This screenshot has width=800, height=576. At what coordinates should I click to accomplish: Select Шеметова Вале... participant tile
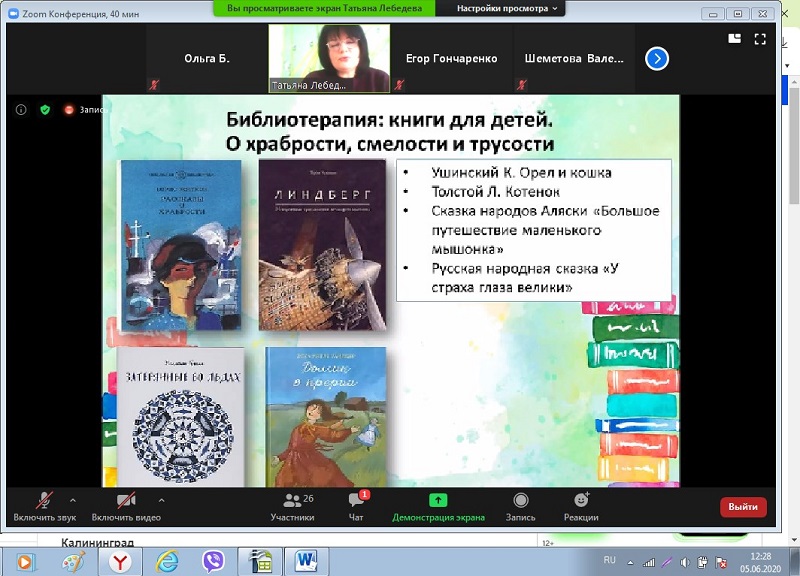(574, 58)
